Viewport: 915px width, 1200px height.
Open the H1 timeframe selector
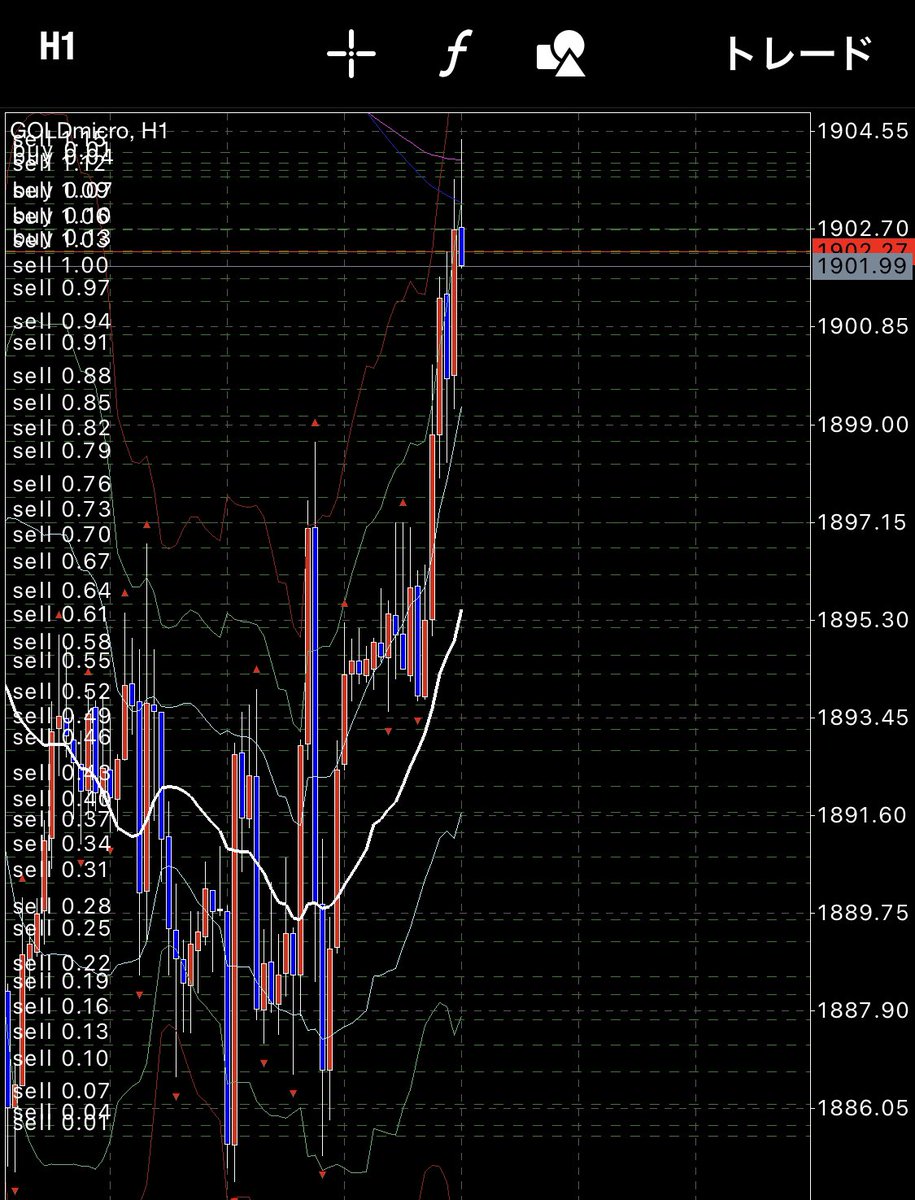57,48
